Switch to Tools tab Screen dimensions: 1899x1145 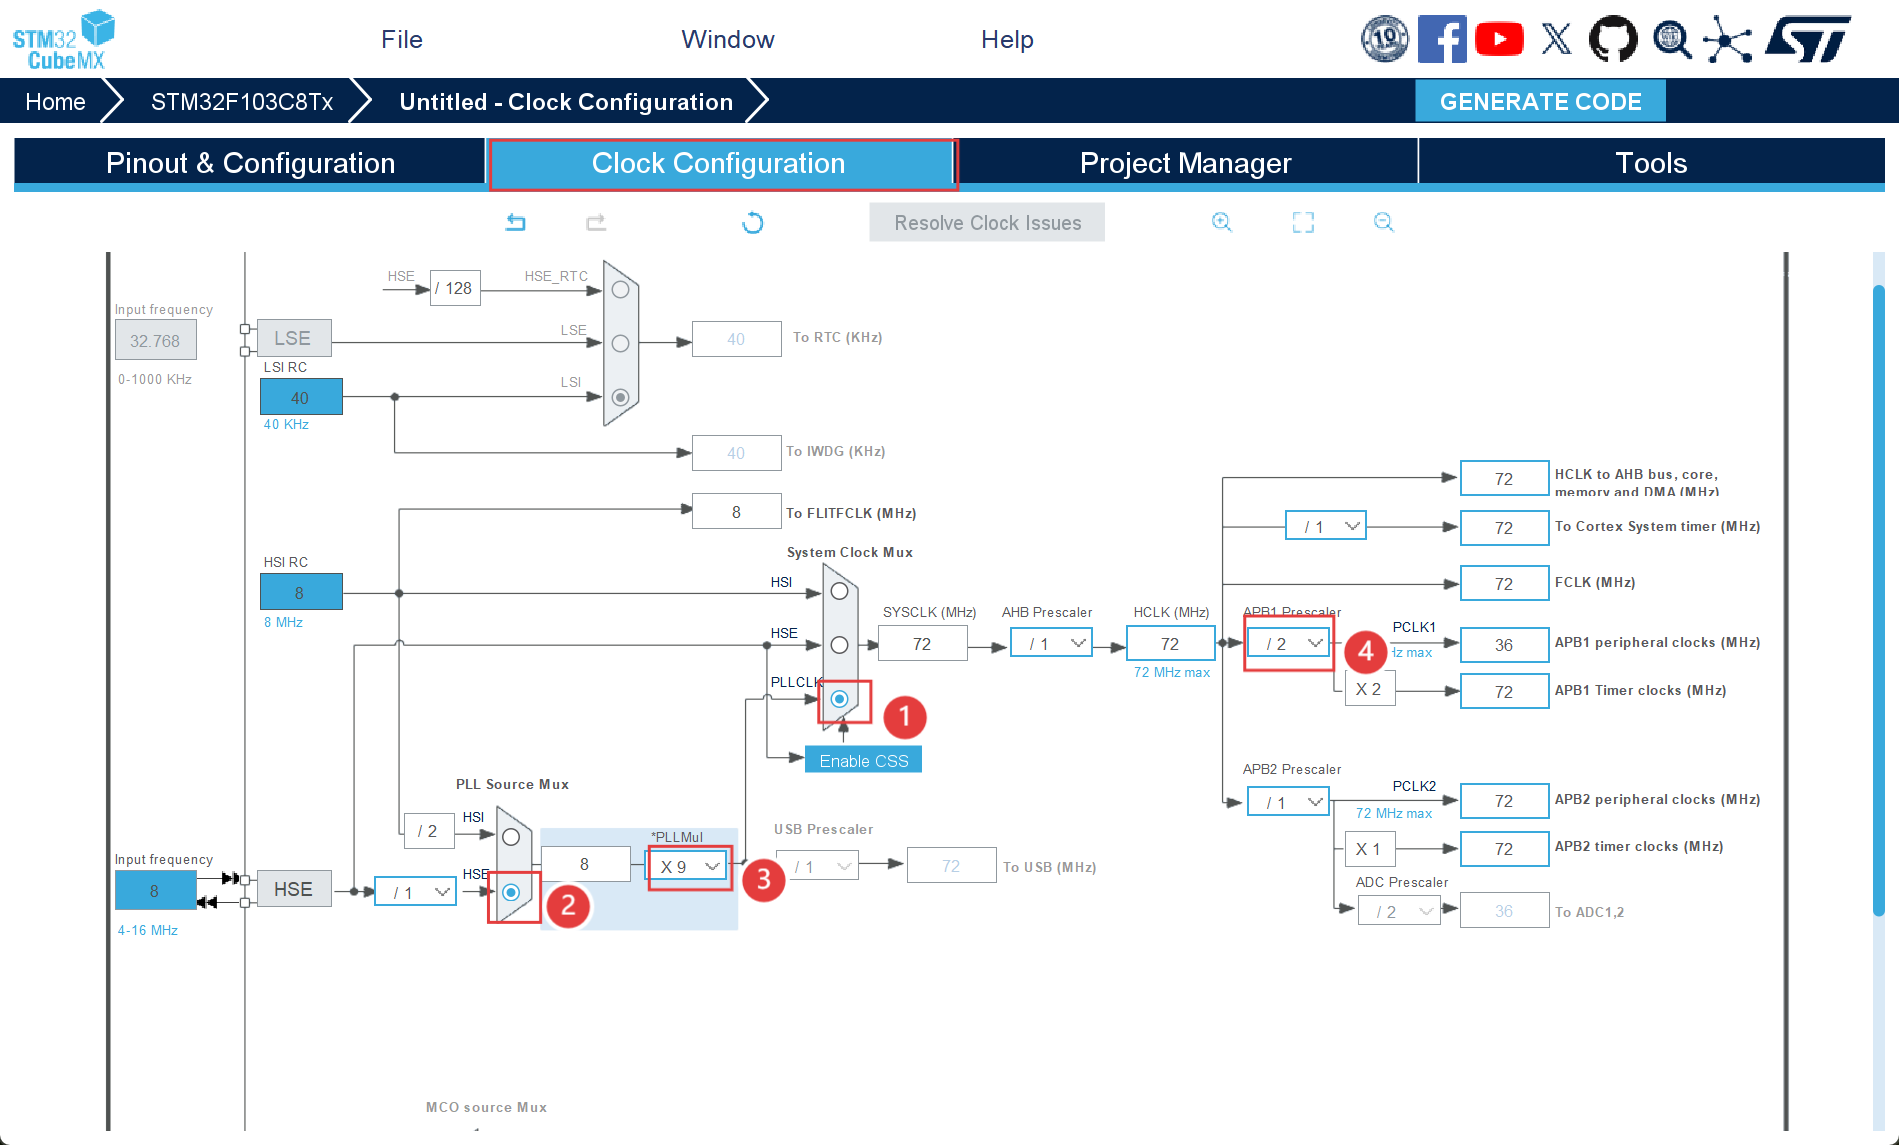tap(1651, 163)
